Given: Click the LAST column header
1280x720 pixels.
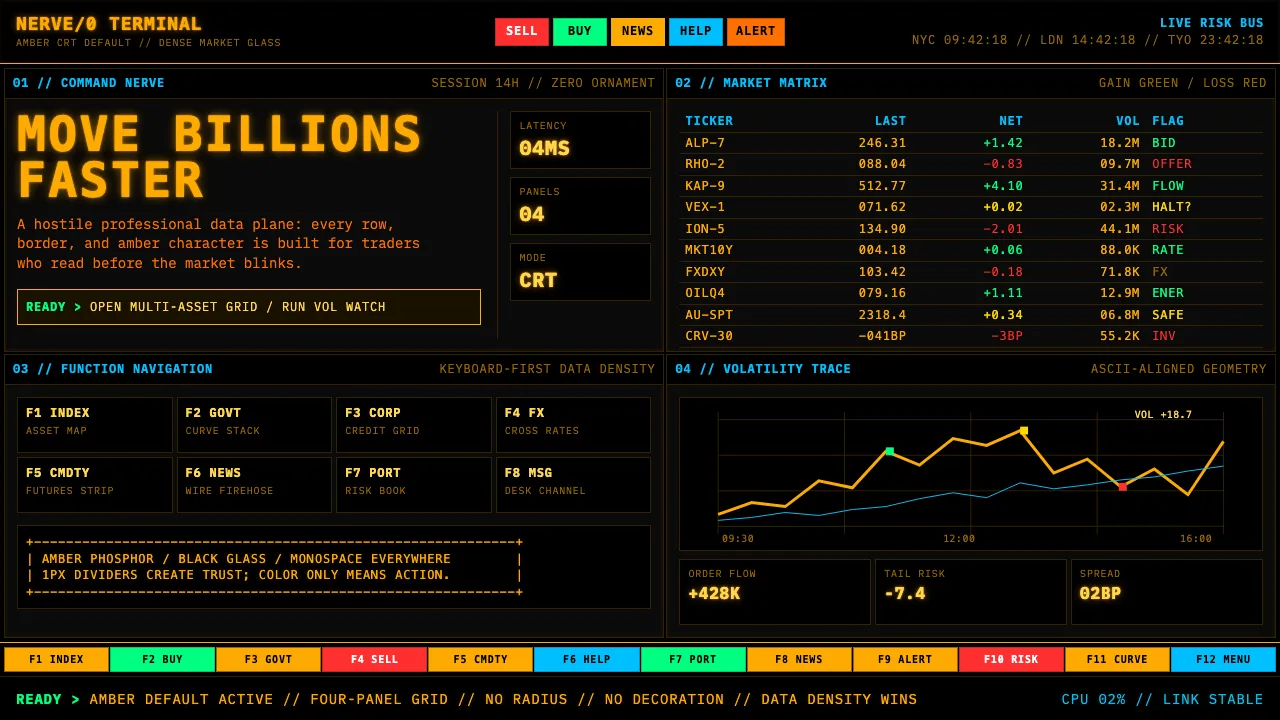Looking at the screenshot, I should (890, 121).
